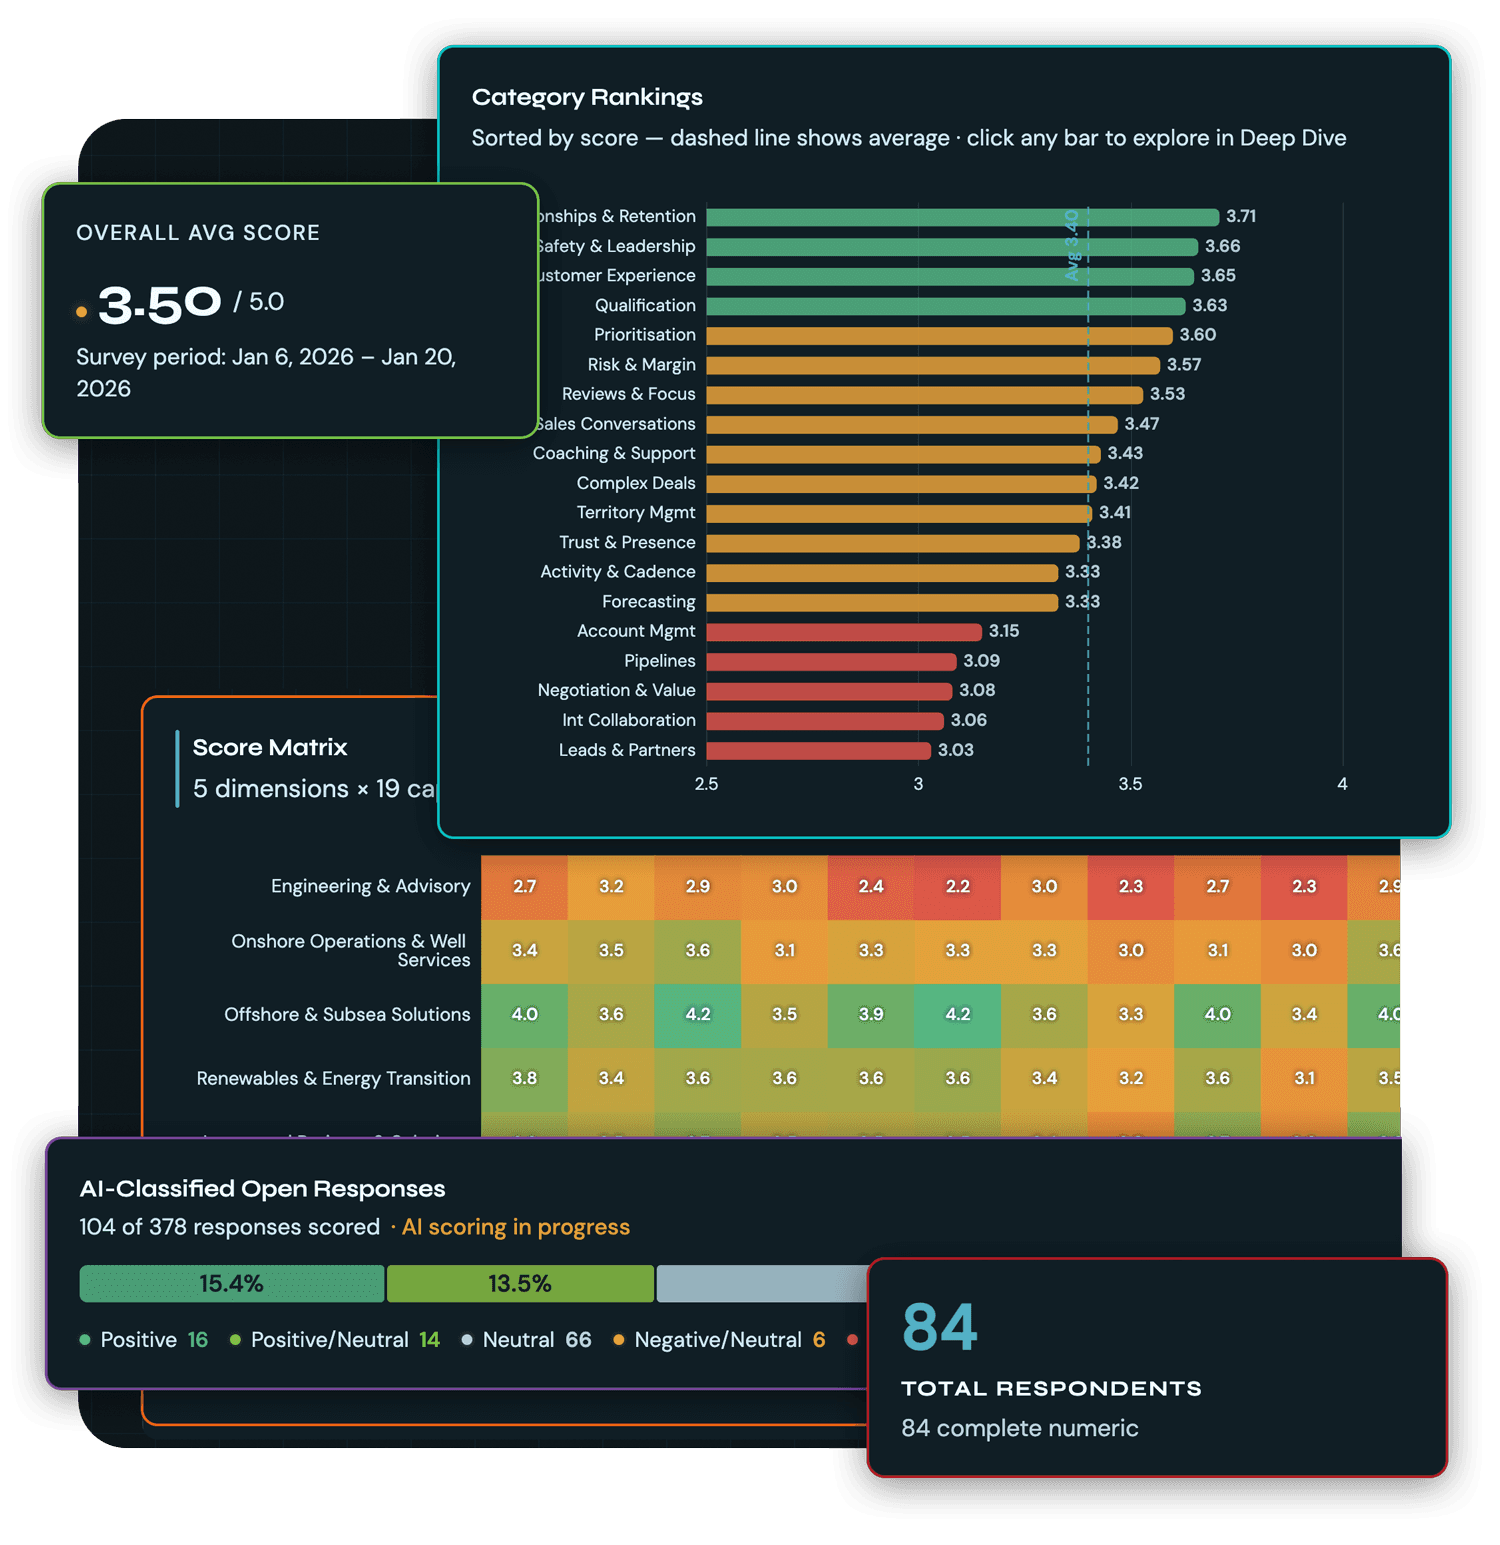This screenshot has height=1545, width=1500.
Task: Click the Avg 3.40 dashed line label
Action: click(1072, 245)
